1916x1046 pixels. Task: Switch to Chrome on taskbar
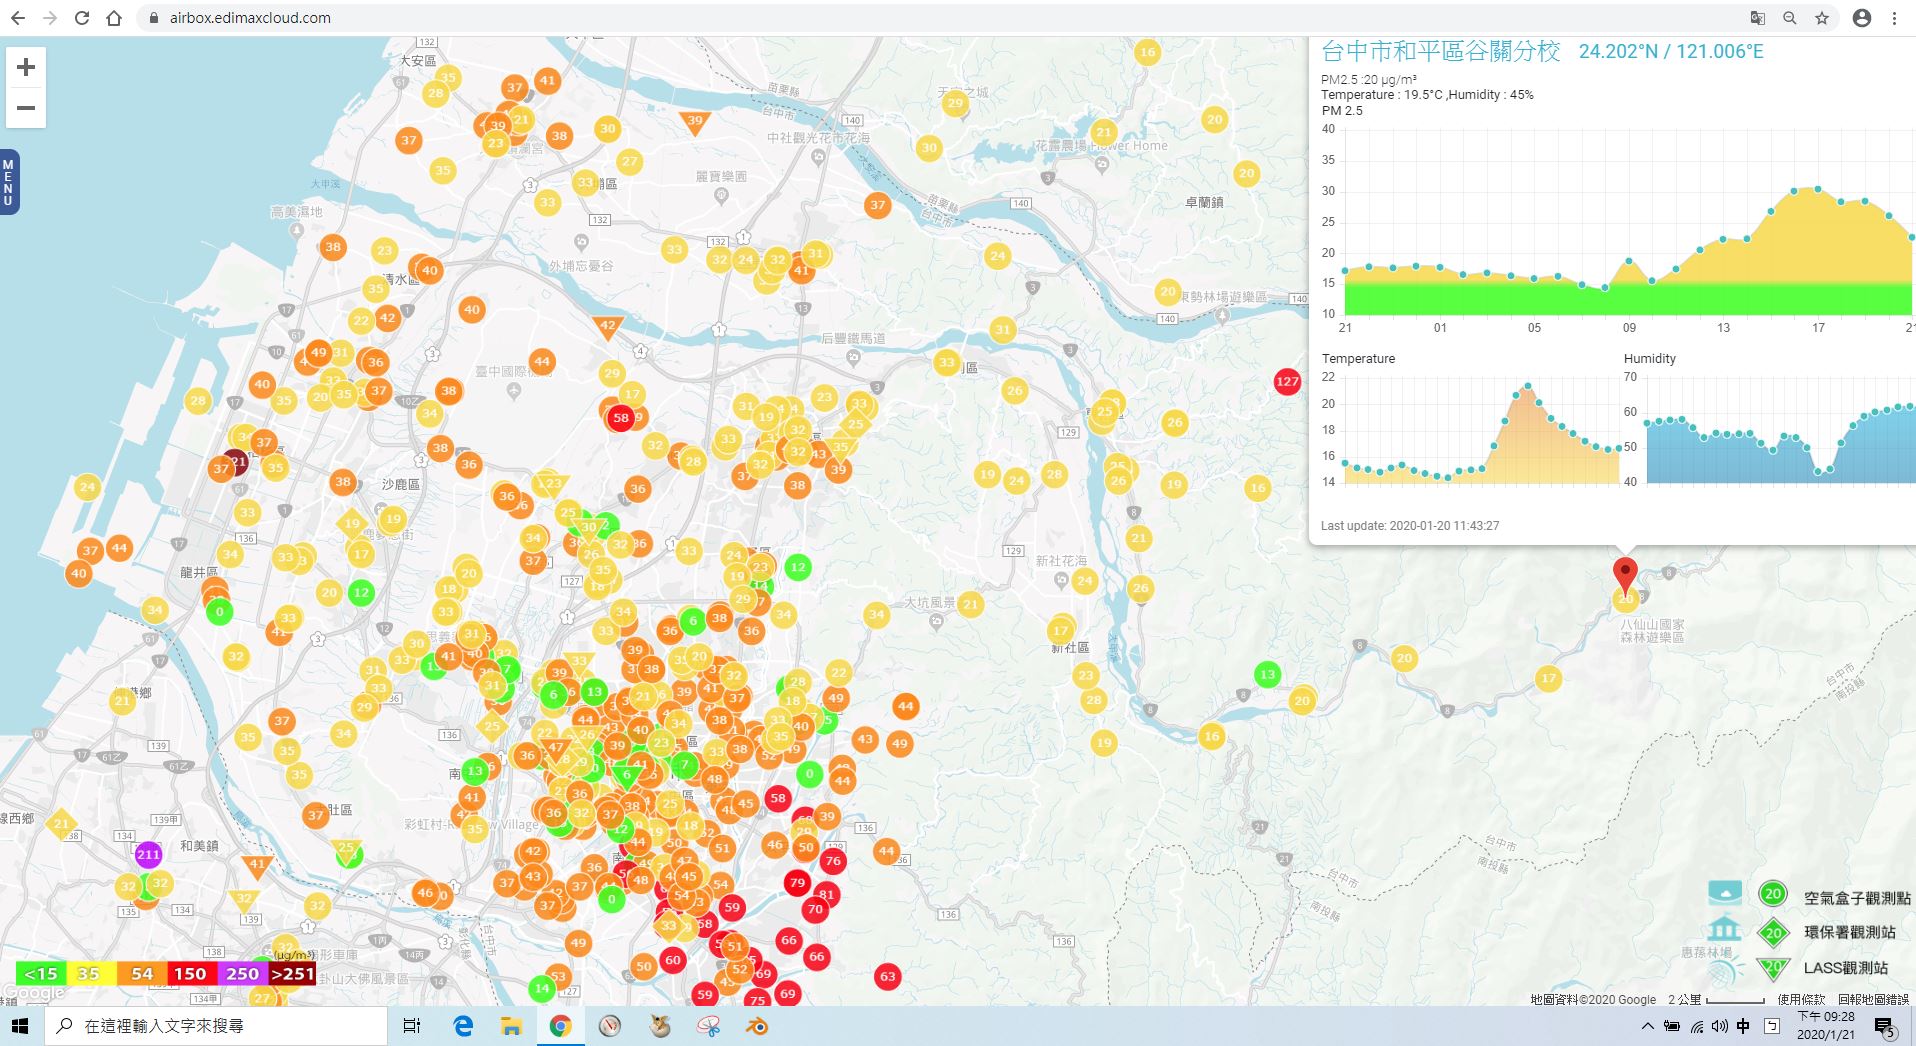click(x=560, y=1026)
